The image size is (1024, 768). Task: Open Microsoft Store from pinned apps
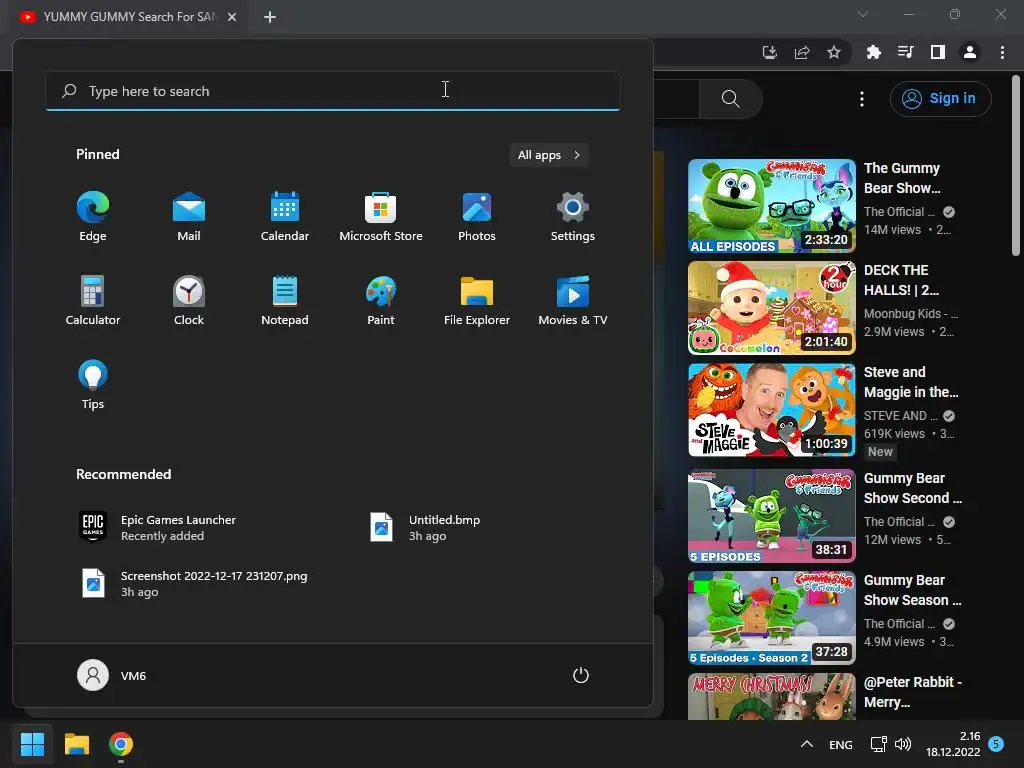(381, 217)
